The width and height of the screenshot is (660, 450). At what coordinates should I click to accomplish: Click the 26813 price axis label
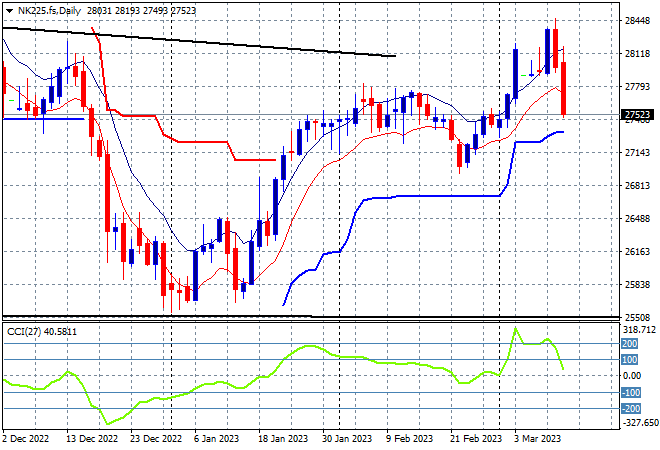click(637, 186)
